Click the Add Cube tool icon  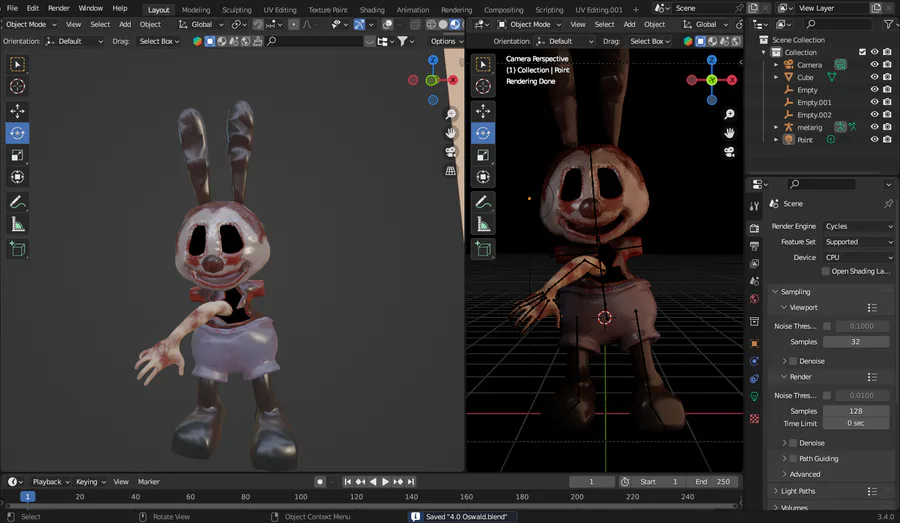click(17, 249)
